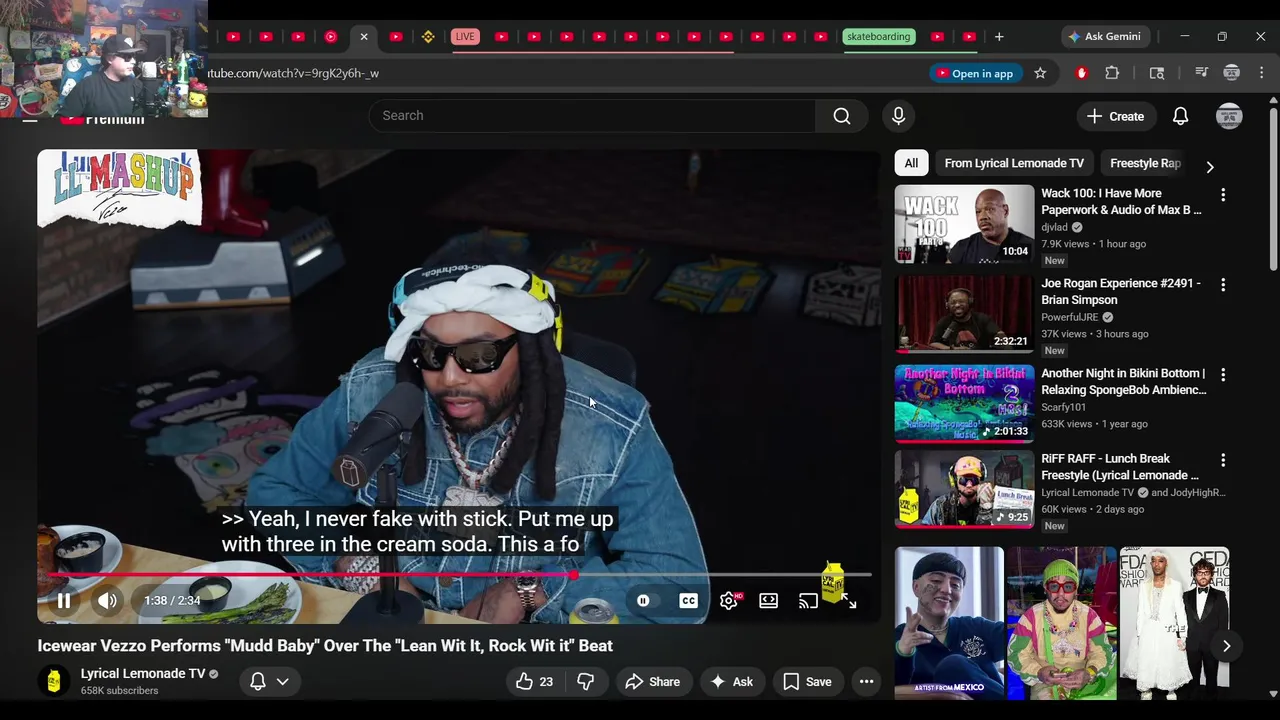This screenshot has height=720, width=1280.
Task: Select From Lyrical Lemonade TV chip
Action: 1014,163
